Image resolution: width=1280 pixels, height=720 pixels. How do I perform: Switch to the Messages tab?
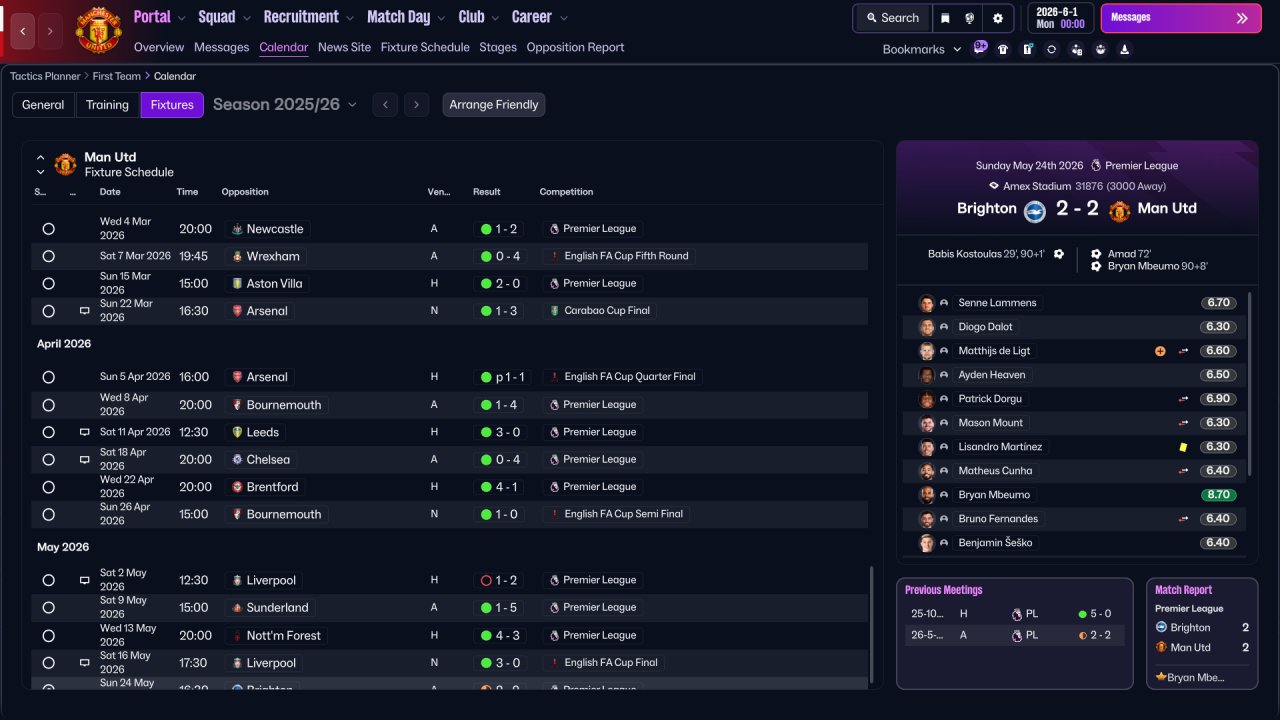[222, 47]
